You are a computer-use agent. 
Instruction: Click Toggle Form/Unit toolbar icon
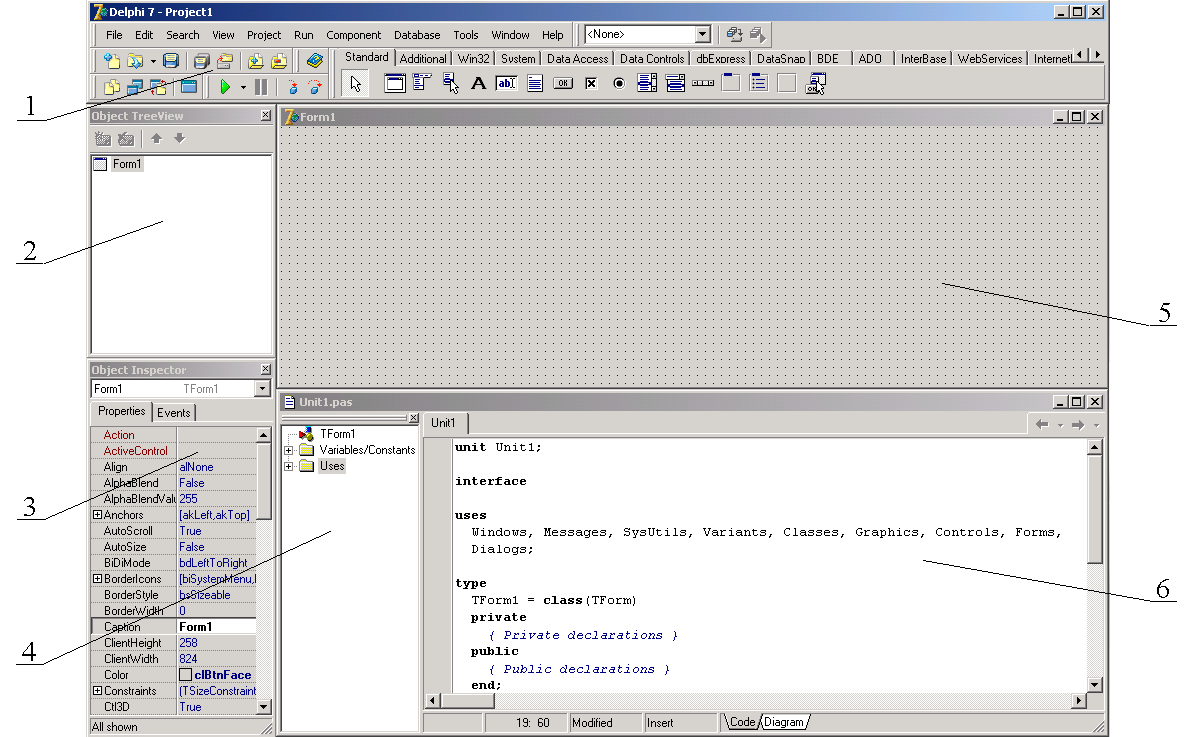158,87
